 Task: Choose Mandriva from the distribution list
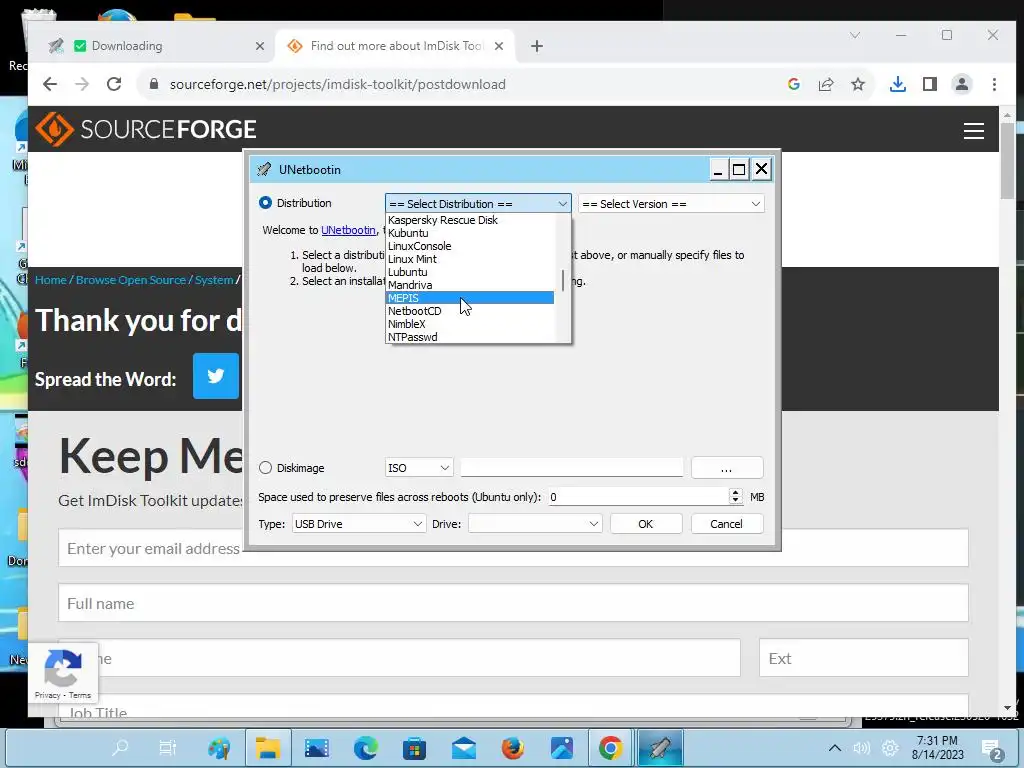tap(410, 285)
